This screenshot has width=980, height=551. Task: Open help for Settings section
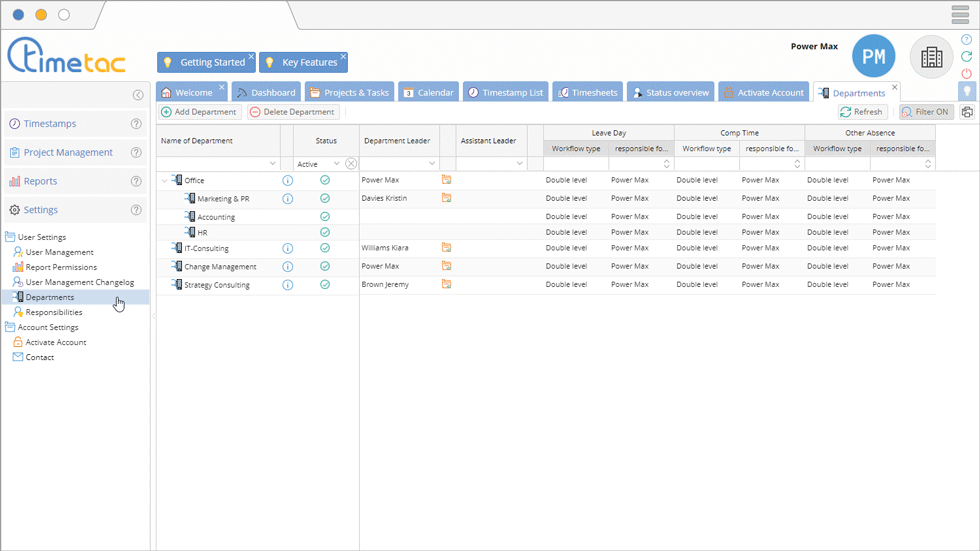(x=136, y=210)
